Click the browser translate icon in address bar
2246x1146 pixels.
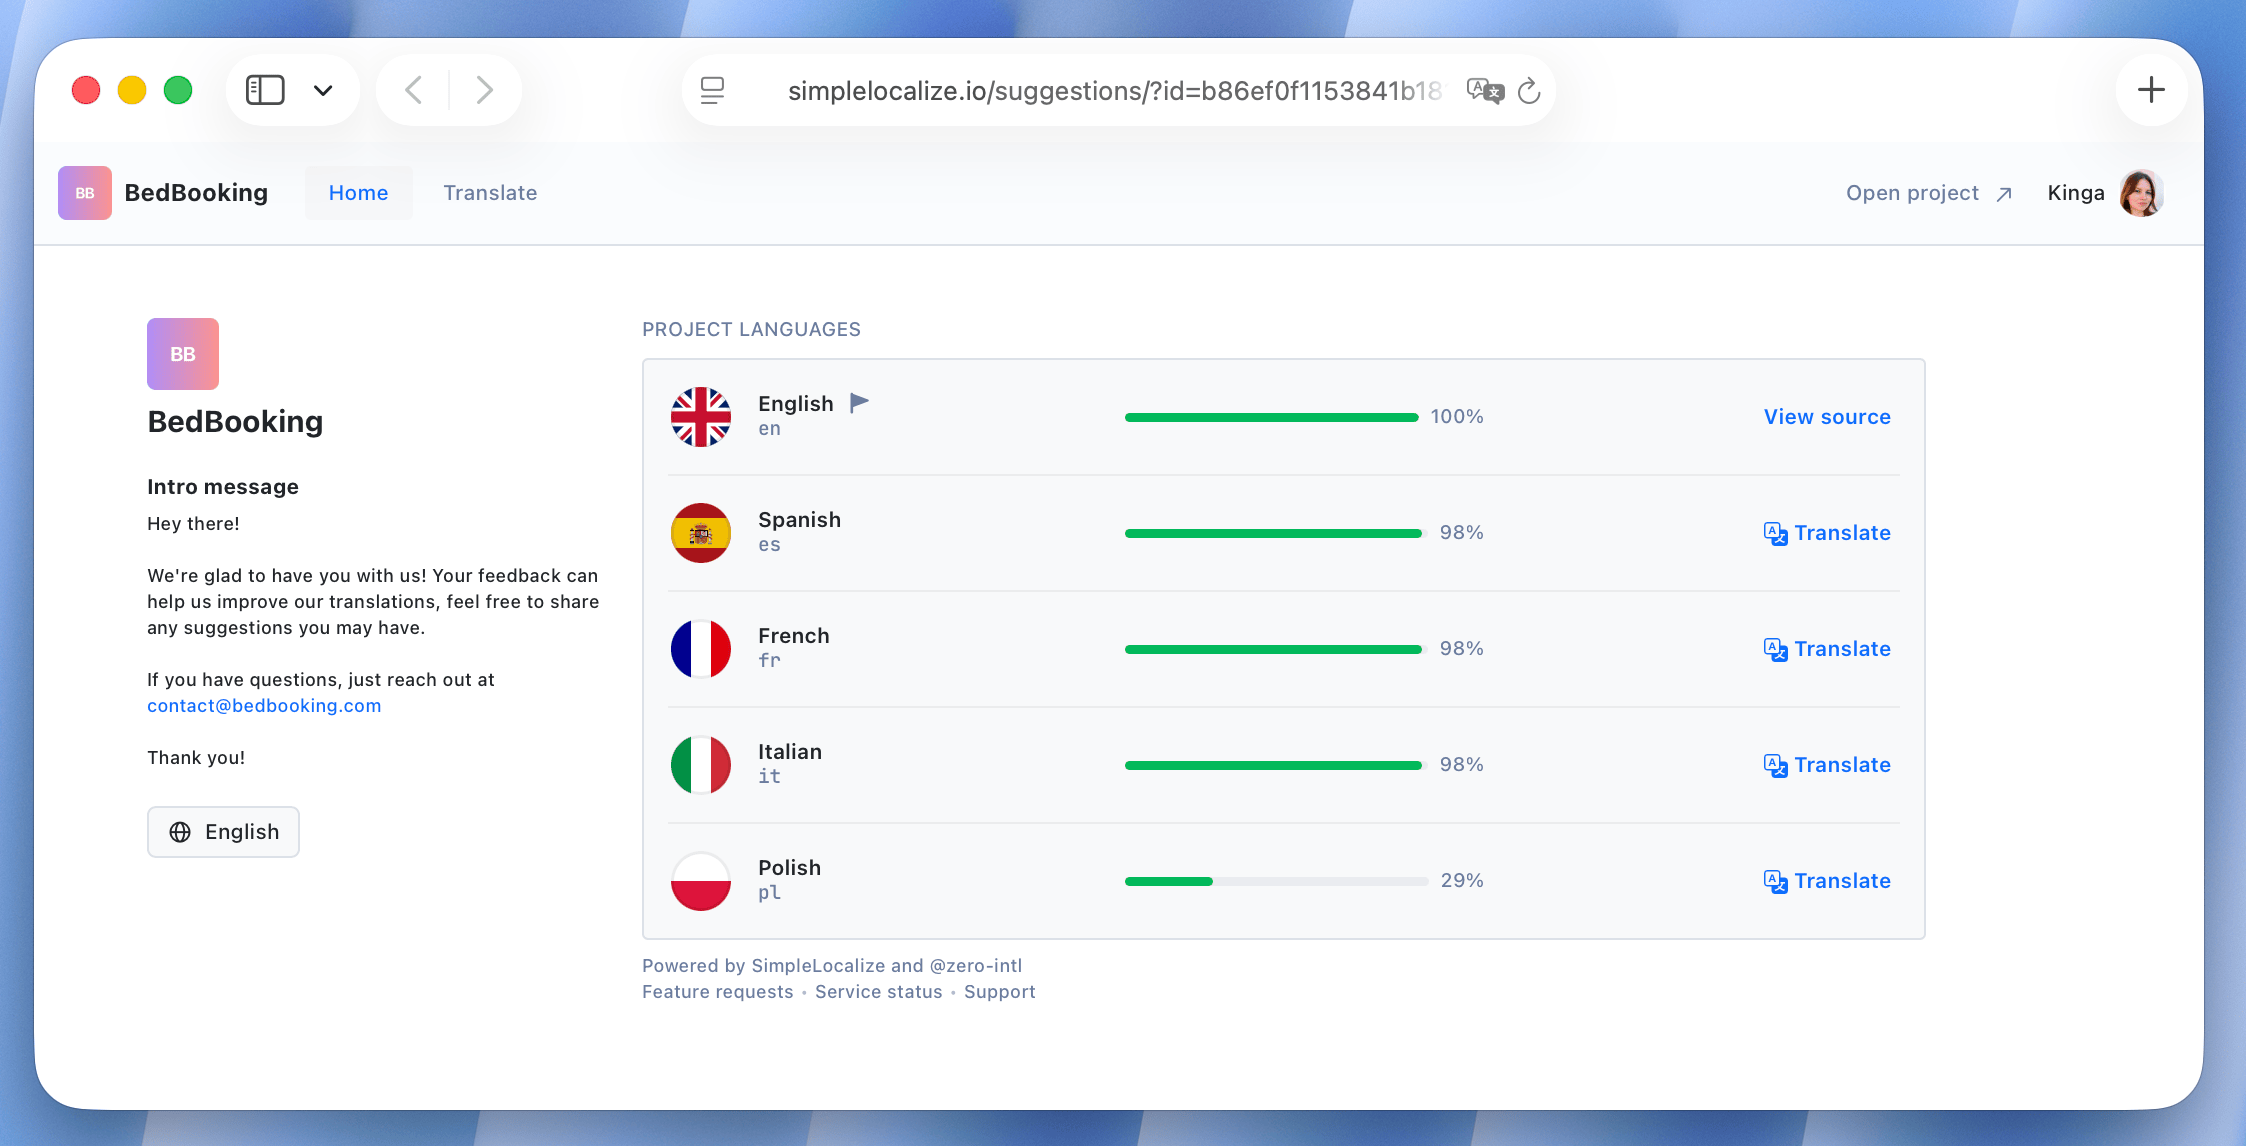tap(1485, 91)
